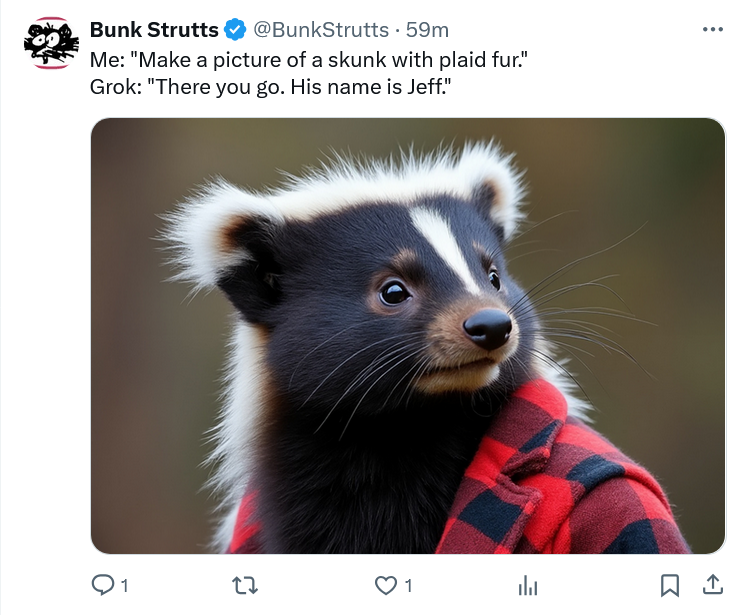
Task: Bookmark this post
Action: (670, 585)
